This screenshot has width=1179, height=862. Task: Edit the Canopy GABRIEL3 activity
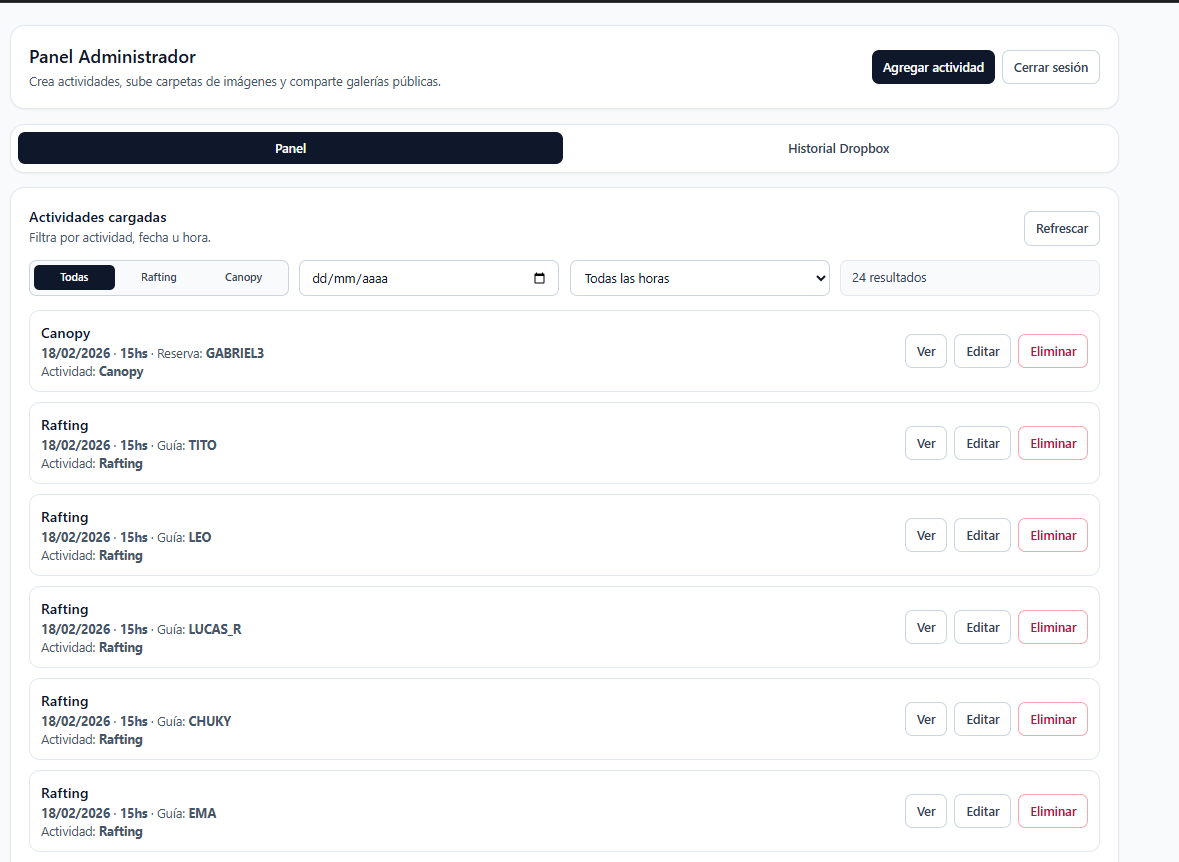click(983, 351)
